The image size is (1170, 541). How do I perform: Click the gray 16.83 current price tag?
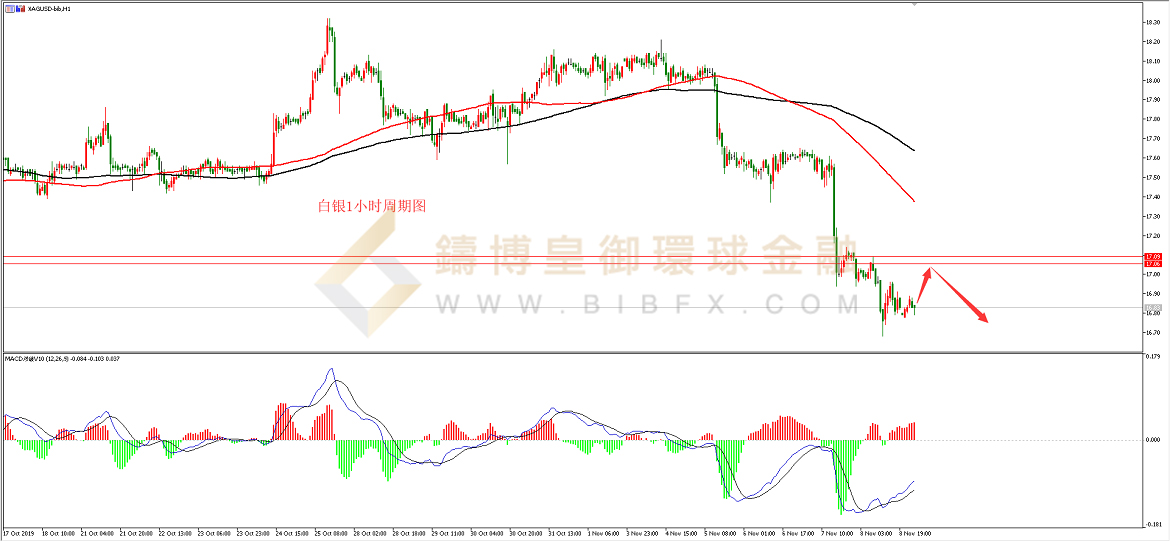point(1151,307)
